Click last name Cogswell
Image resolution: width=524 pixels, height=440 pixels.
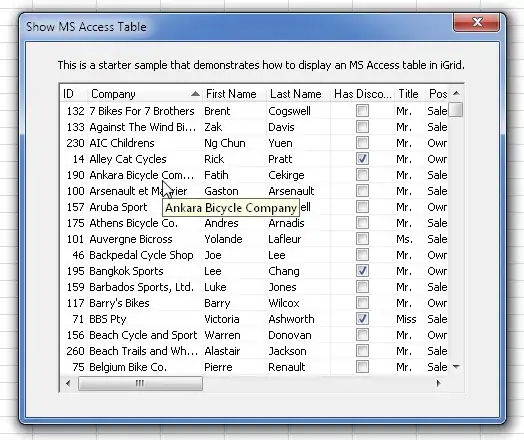point(289,111)
